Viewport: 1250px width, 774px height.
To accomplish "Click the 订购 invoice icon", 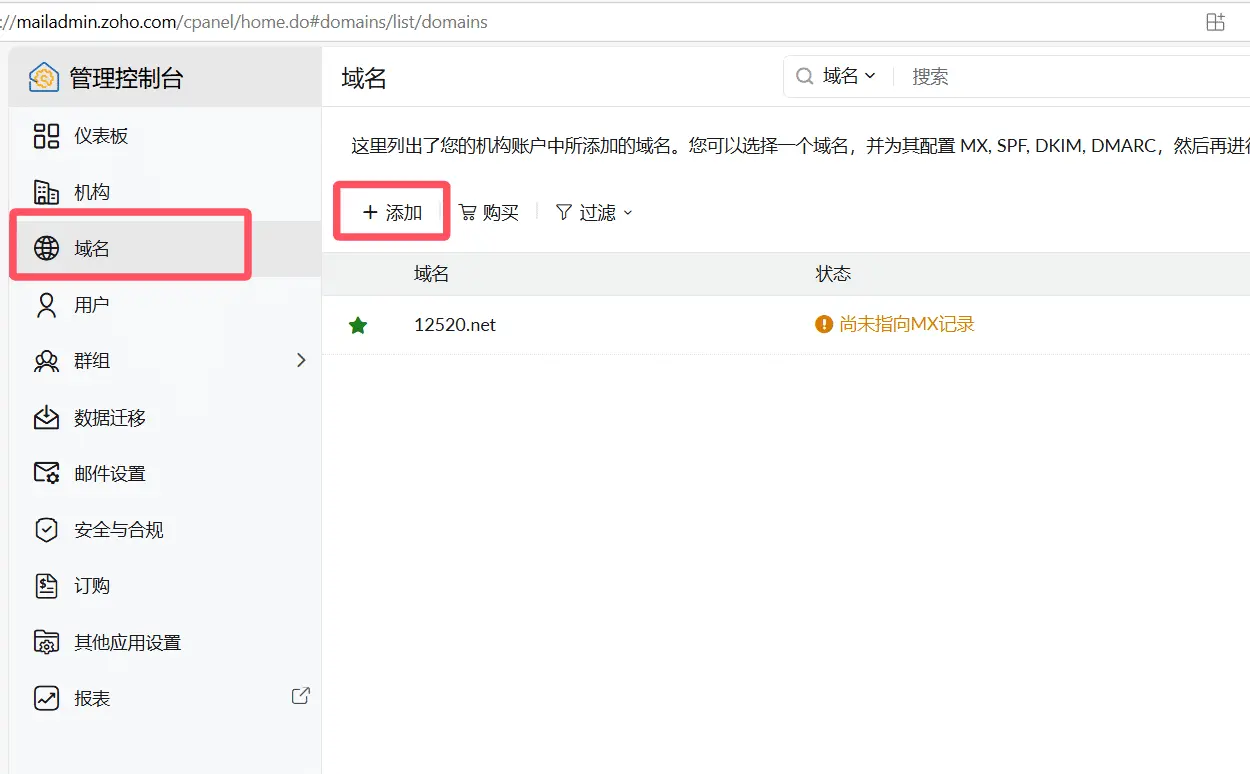I will 46,586.
